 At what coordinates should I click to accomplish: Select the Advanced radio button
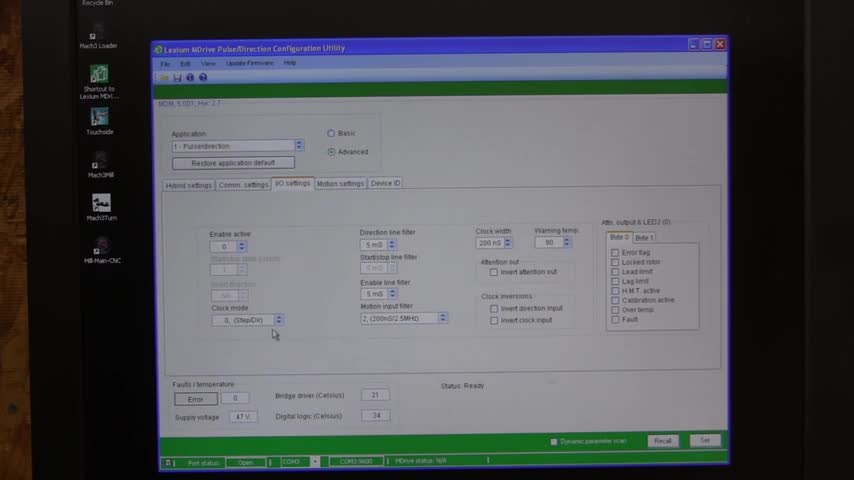coord(331,152)
